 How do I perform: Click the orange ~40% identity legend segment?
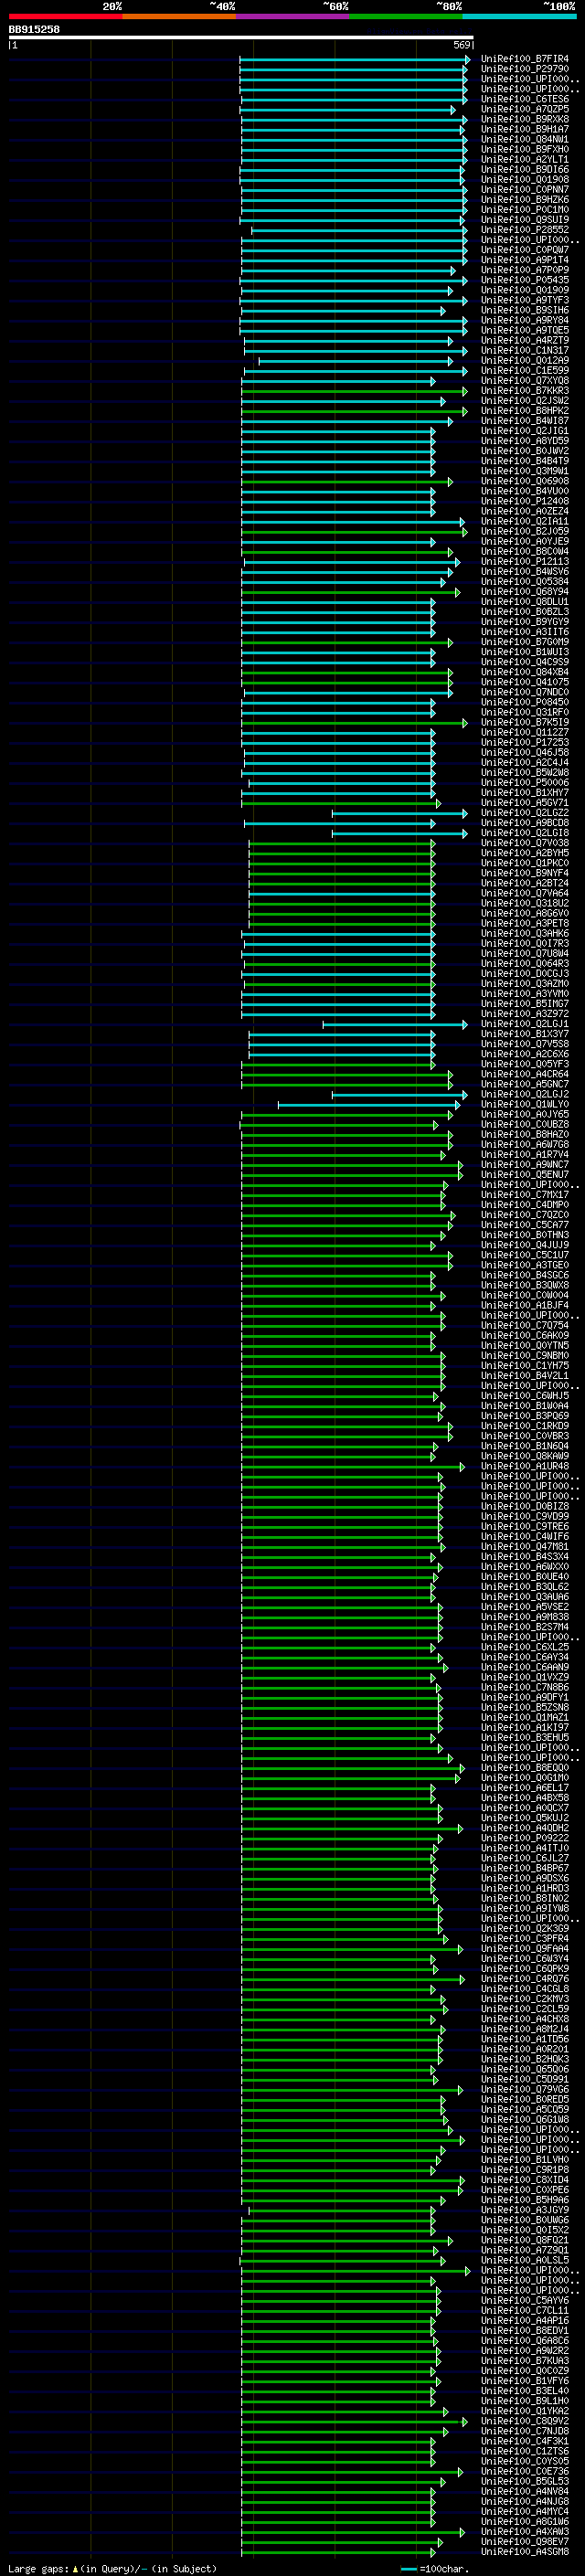pyautogui.click(x=179, y=16)
